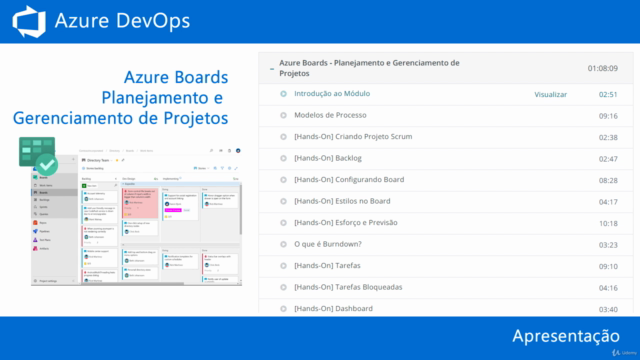Screen dimensions: 640x360
Task: Click play icon beside [Hands-On] Dashboard
Action: (283, 309)
